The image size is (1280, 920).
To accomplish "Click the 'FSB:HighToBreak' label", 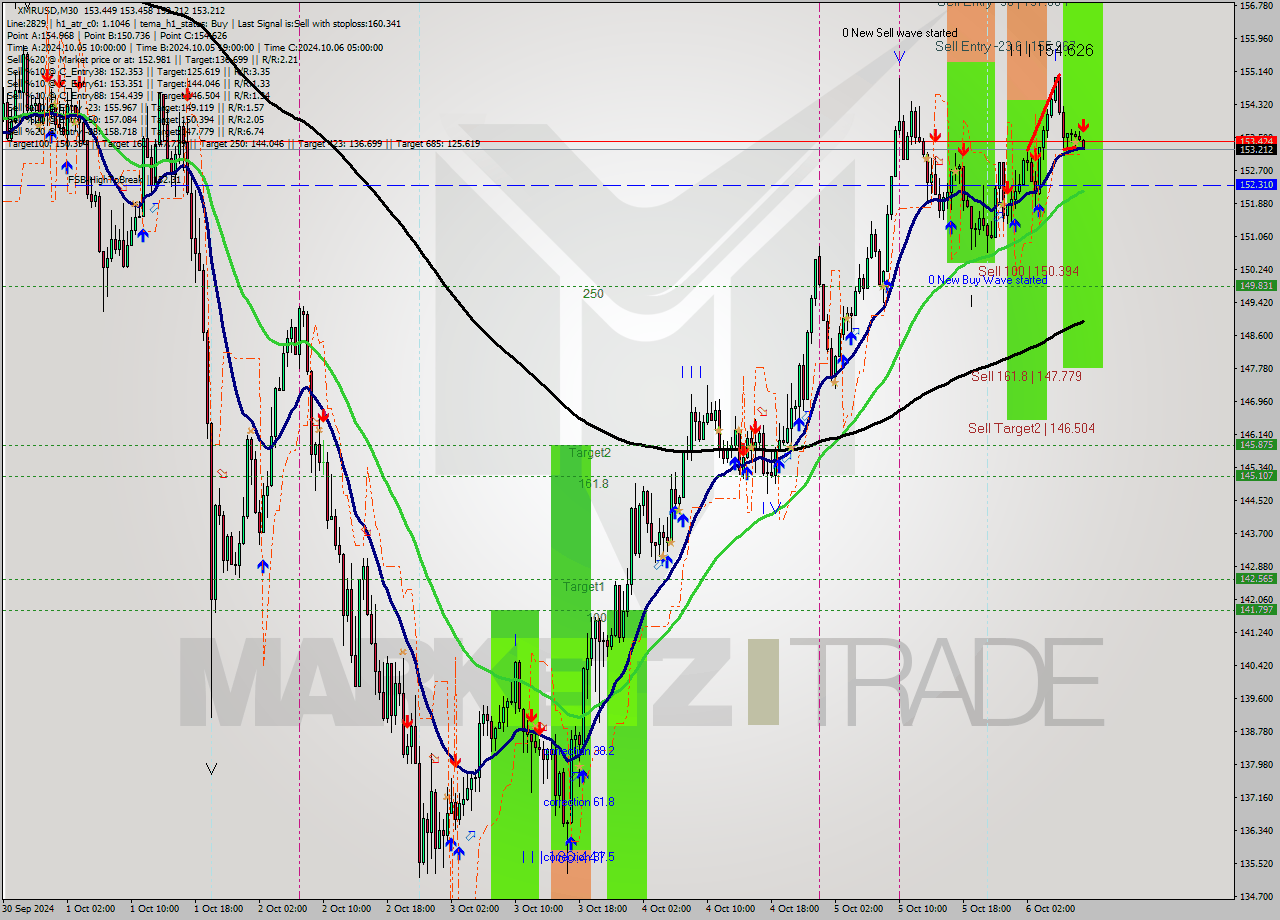I will (107, 180).
